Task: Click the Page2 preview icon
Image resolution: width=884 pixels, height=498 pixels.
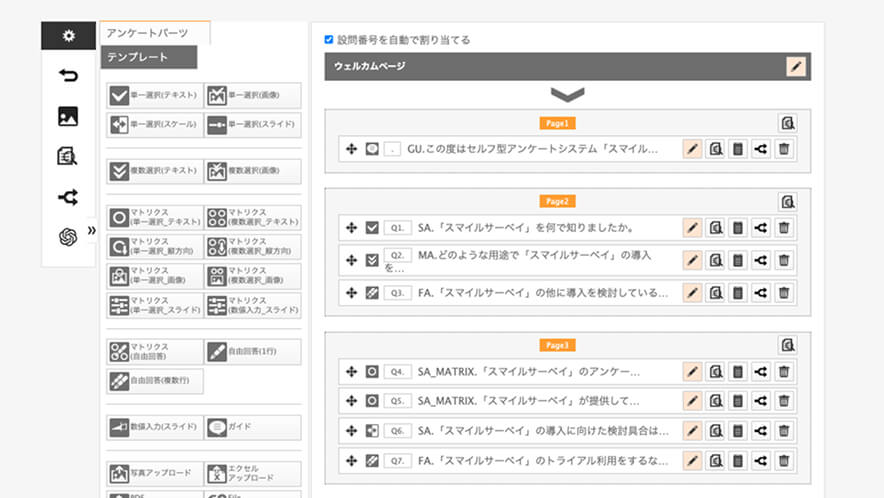Action: [788, 202]
